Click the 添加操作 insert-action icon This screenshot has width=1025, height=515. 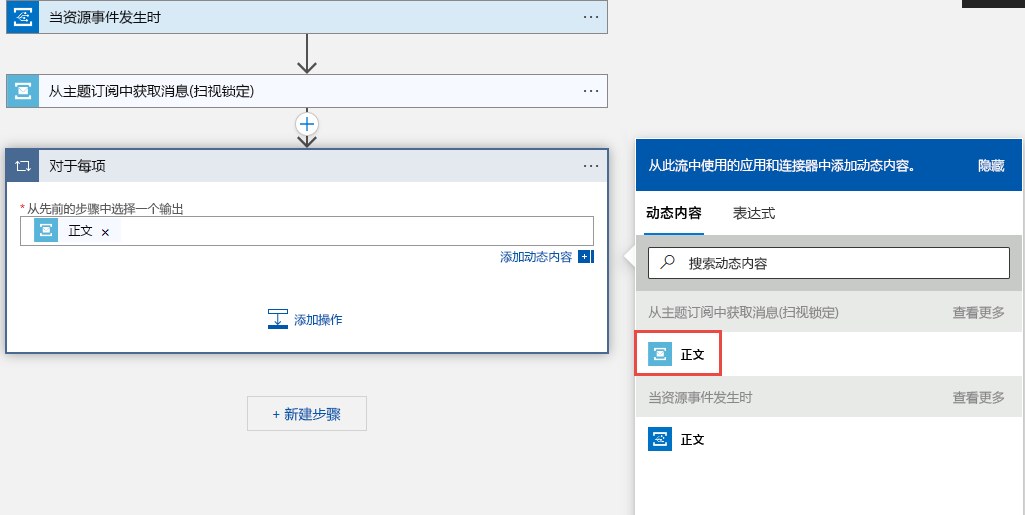[x=278, y=319]
